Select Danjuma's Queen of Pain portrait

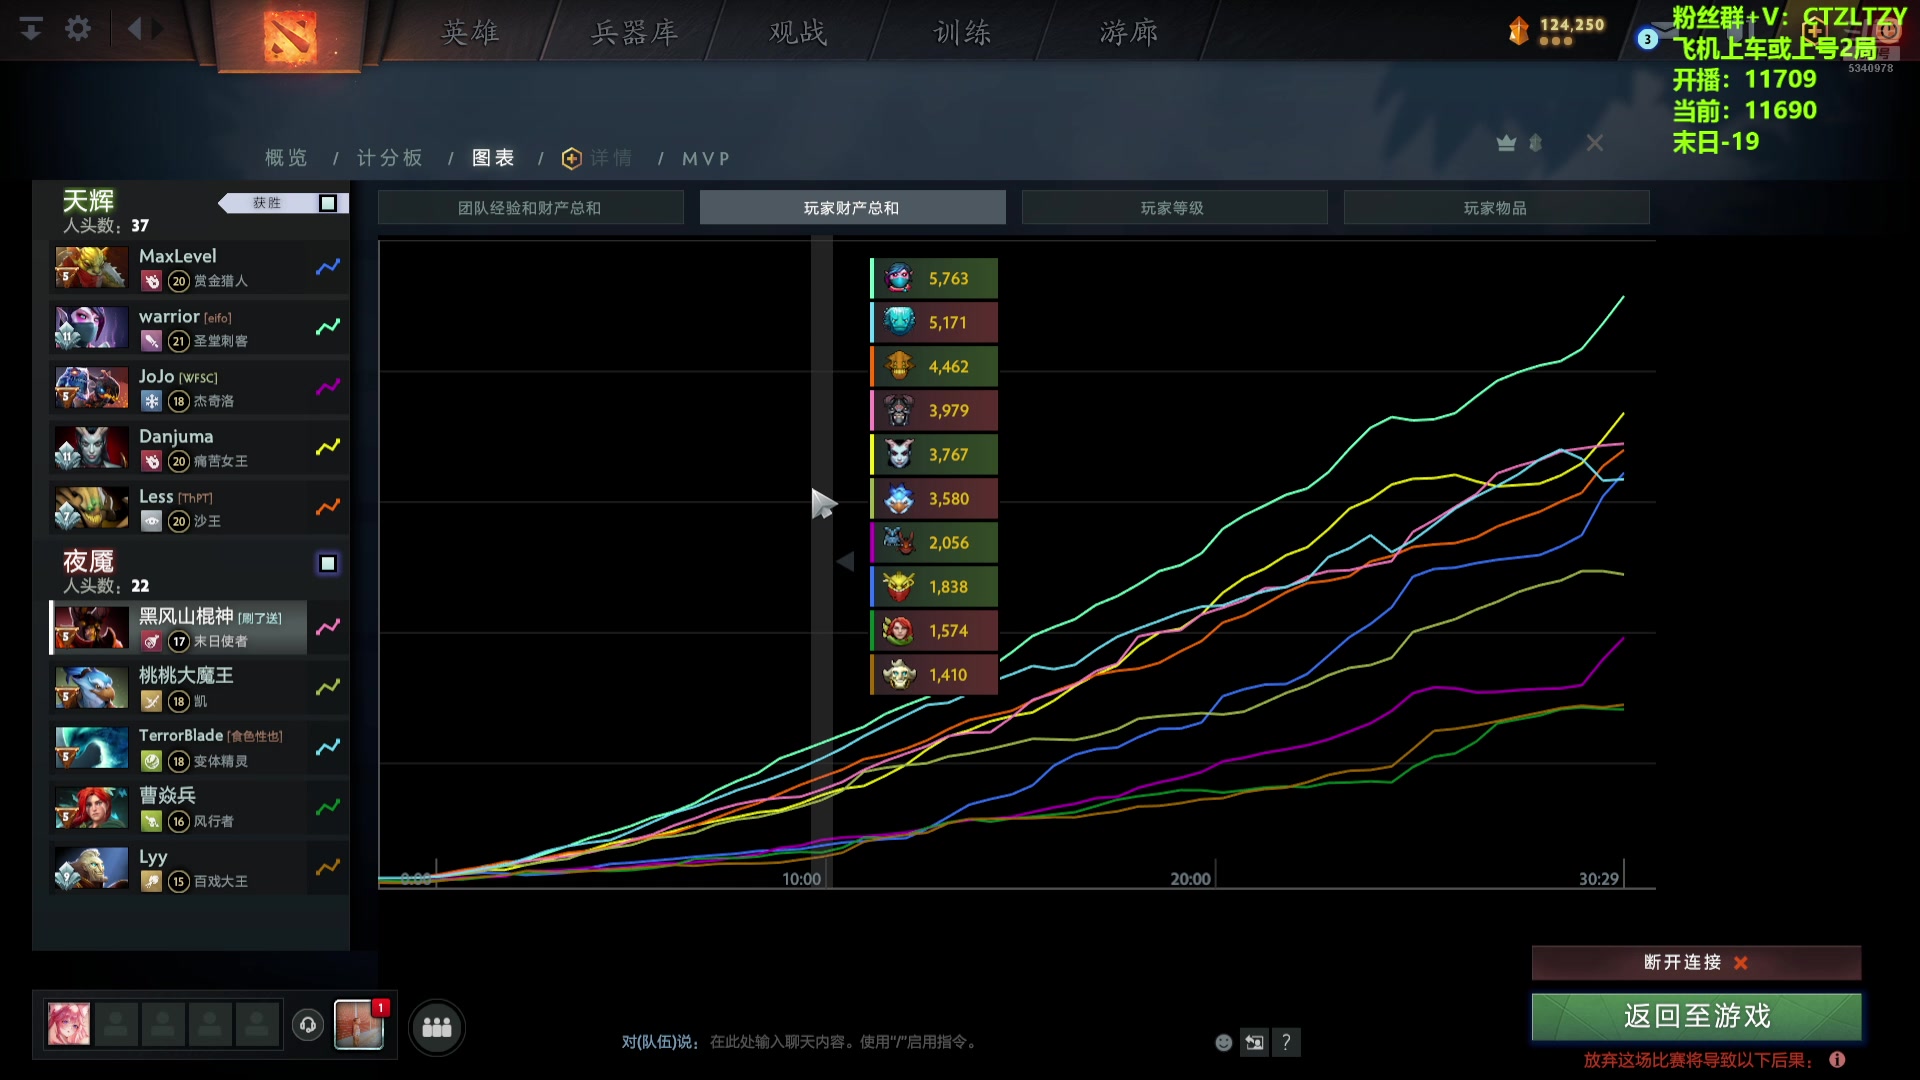tap(91, 447)
